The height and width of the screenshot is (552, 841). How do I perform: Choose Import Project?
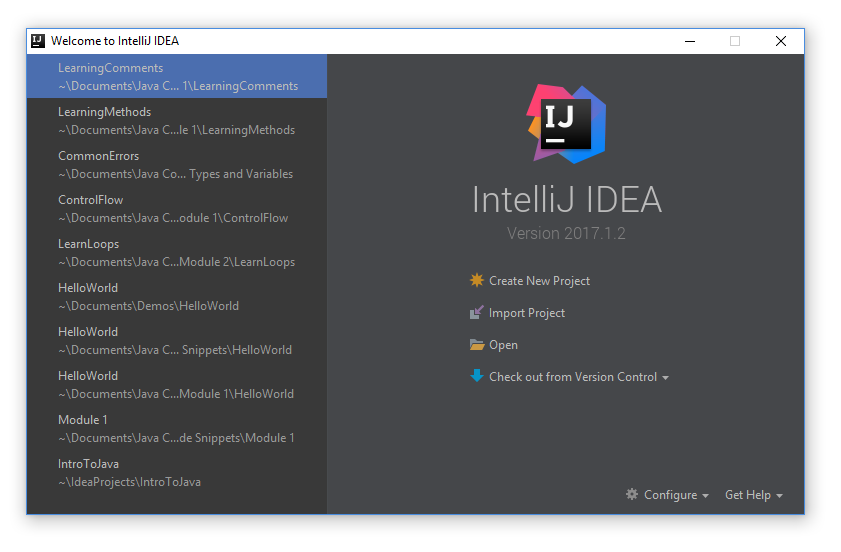coord(527,313)
